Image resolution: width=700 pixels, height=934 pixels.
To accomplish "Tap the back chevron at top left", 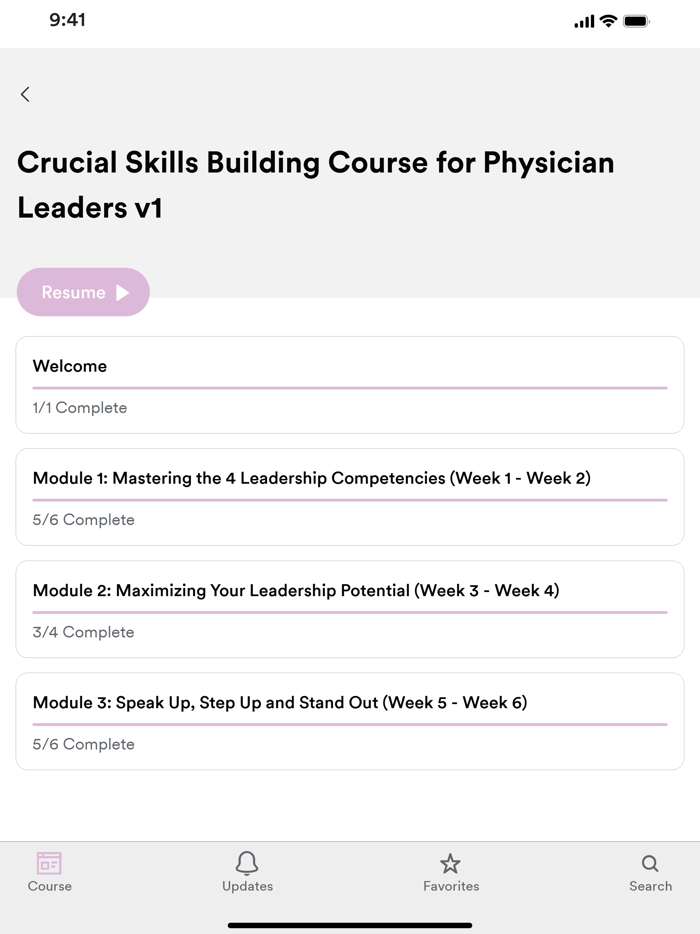I will (x=24, y=94).
